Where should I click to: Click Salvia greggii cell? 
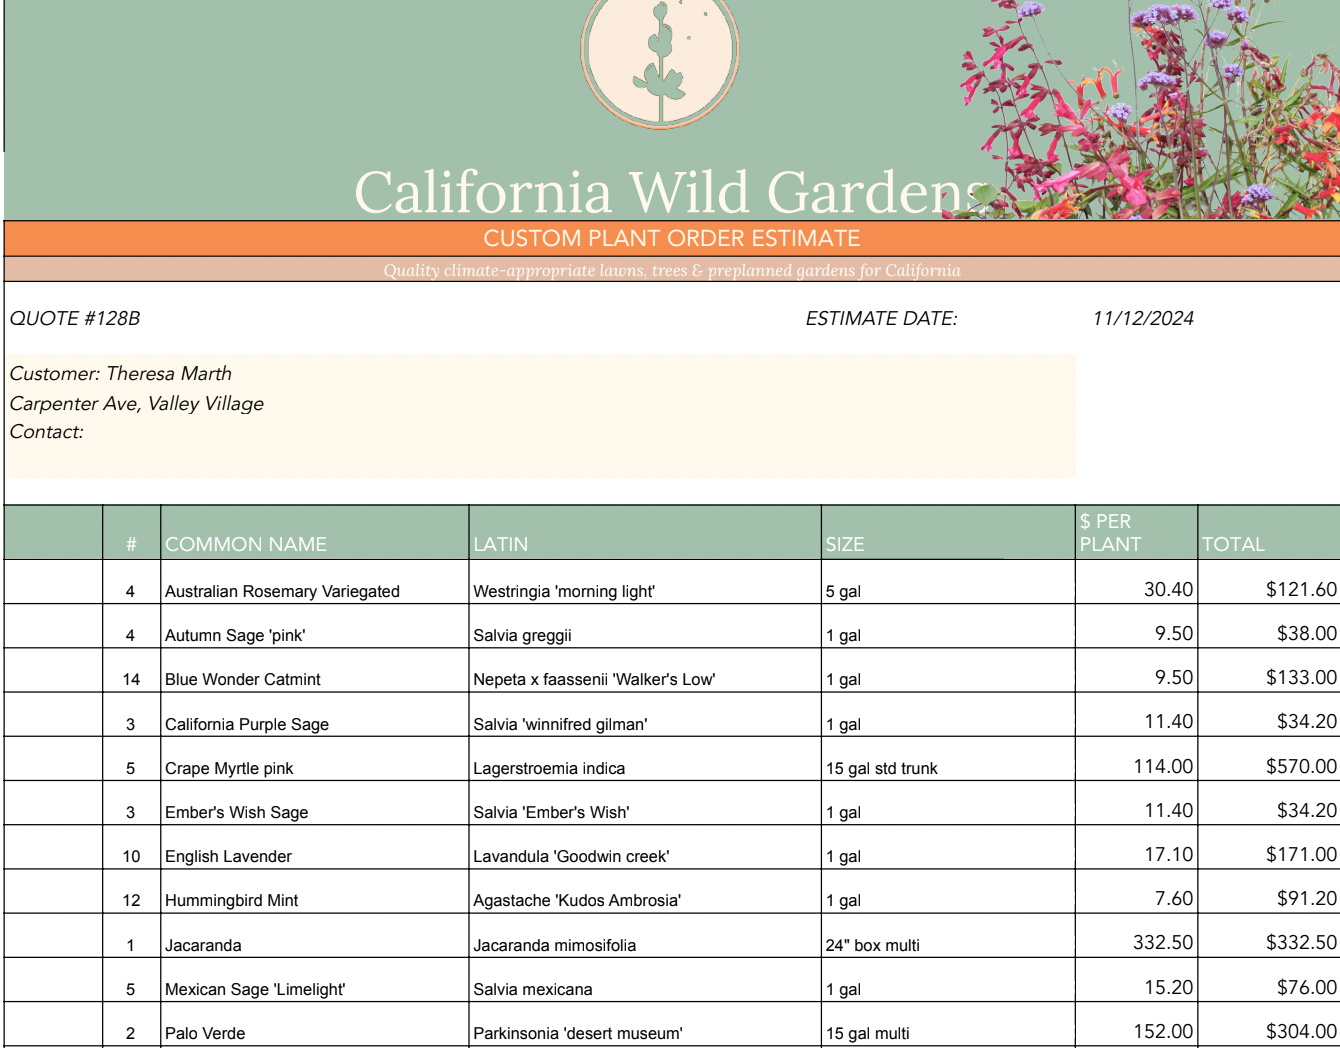[645, 626]
